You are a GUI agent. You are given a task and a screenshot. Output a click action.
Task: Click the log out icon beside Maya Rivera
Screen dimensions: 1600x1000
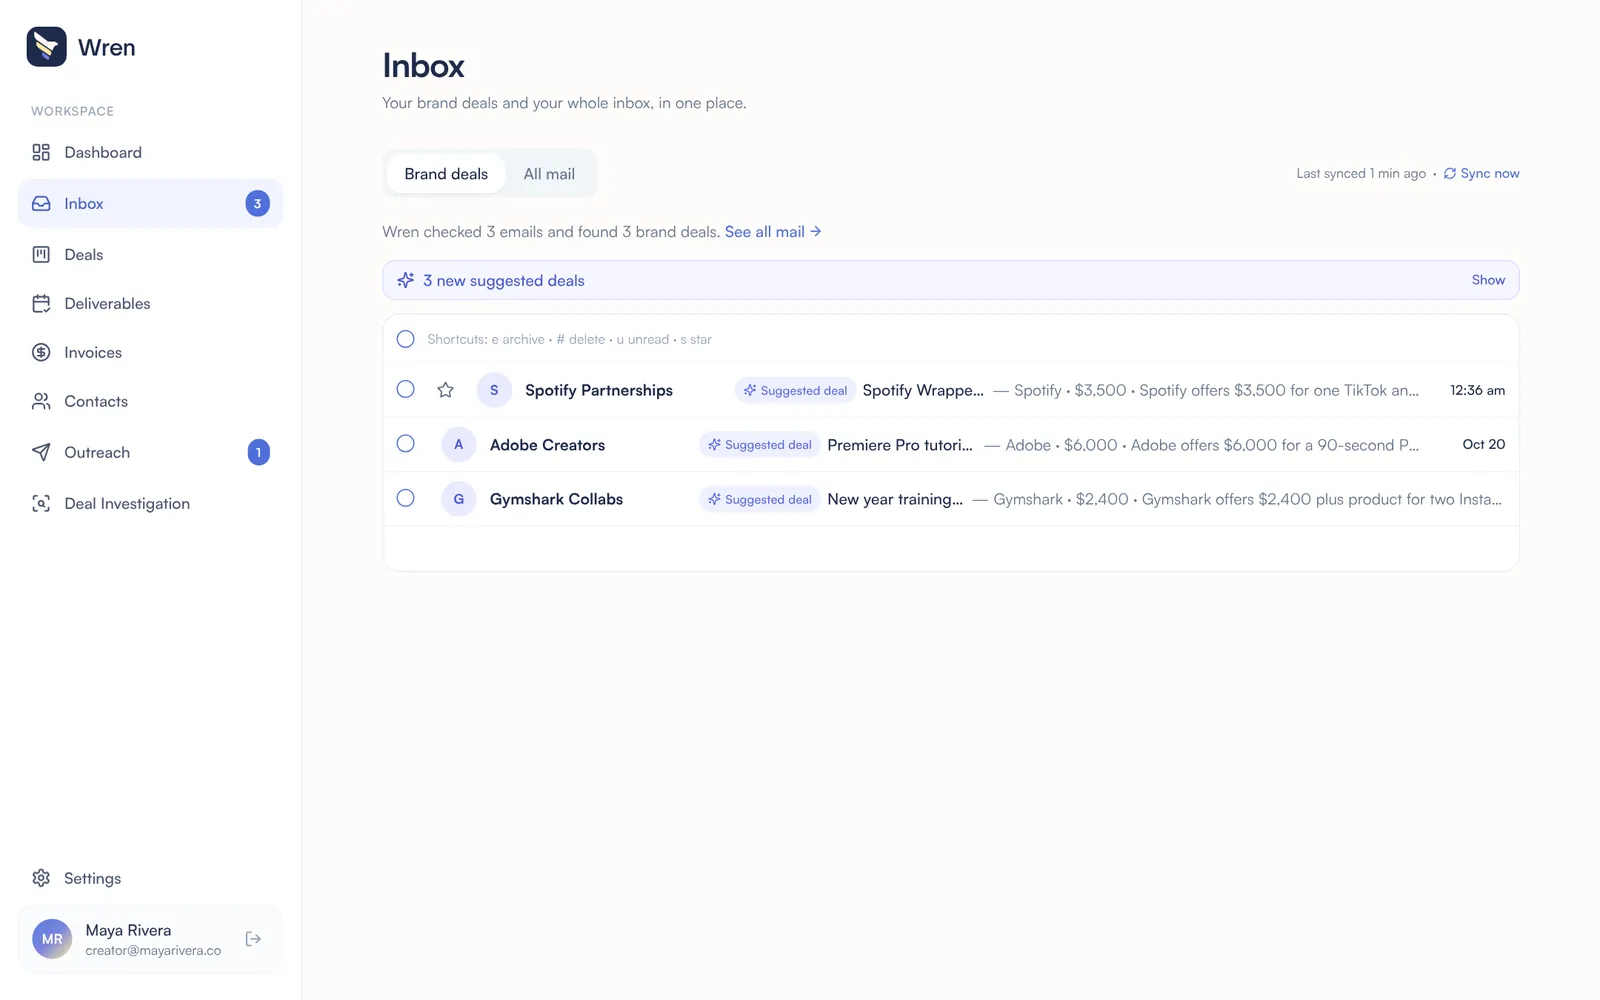point(253,939)
